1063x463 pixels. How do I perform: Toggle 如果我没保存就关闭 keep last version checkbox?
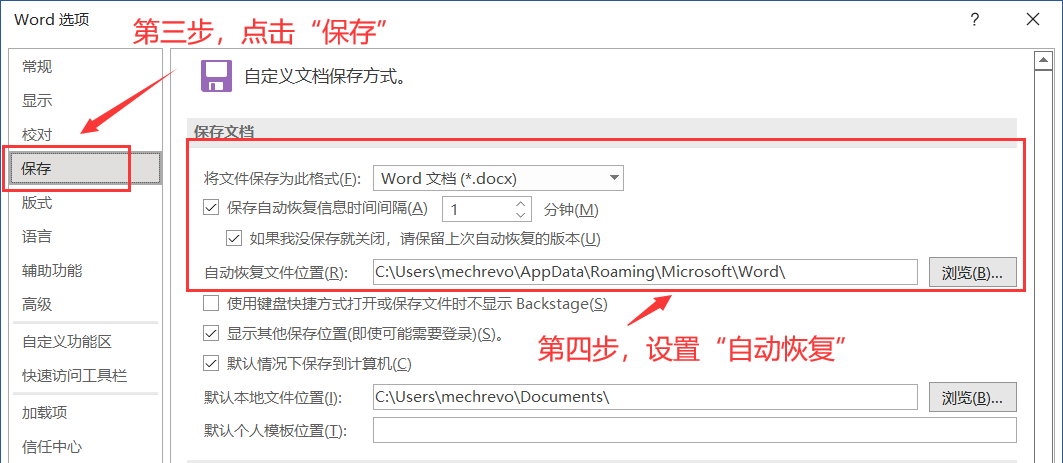(x=234, y=238)
